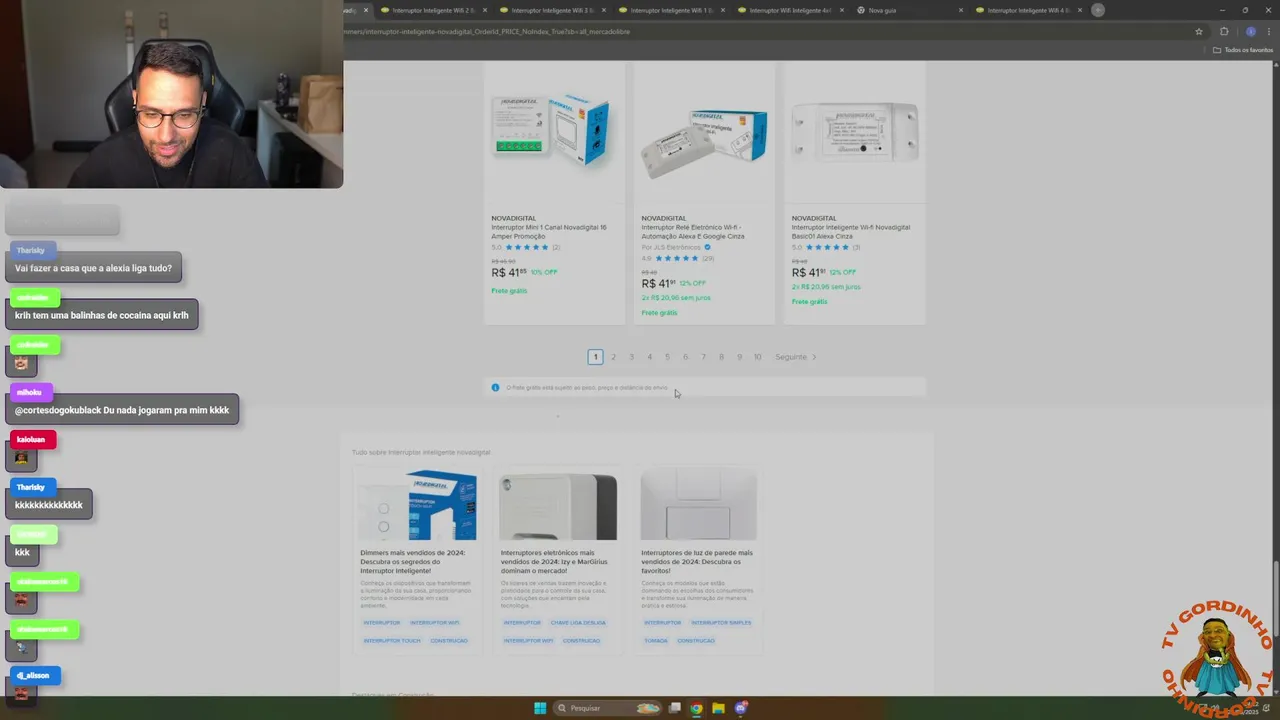The width and height of the screenshot is (1280, 720).
Task: Go to results page 3
Action: click(631, 357)
